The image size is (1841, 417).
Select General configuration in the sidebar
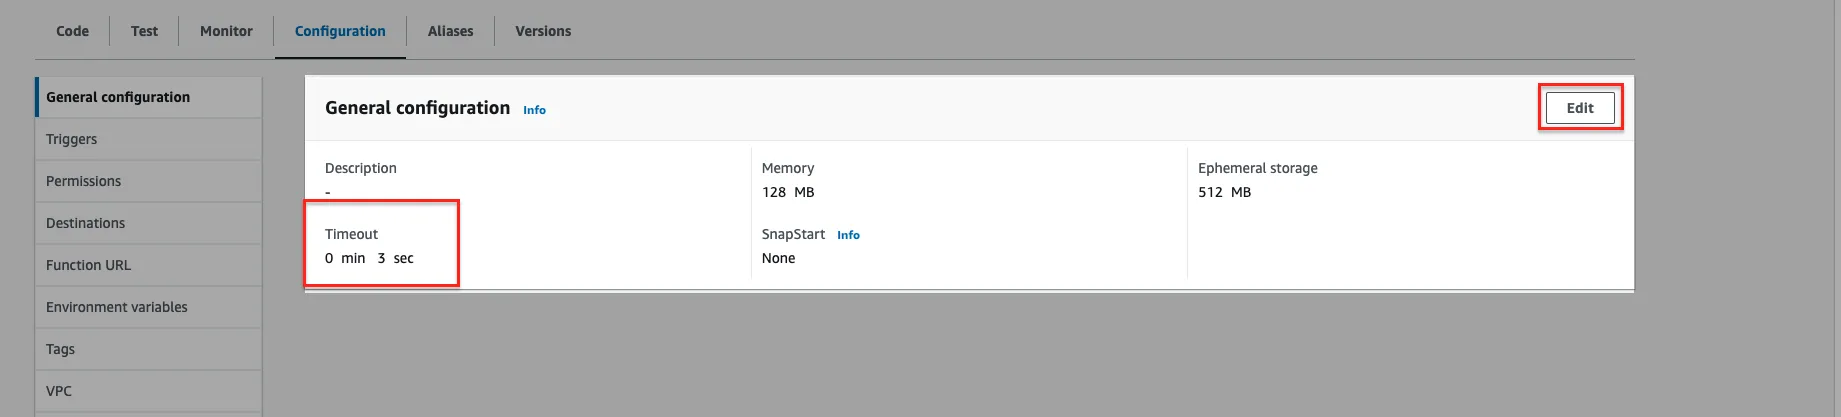(149, 97)
